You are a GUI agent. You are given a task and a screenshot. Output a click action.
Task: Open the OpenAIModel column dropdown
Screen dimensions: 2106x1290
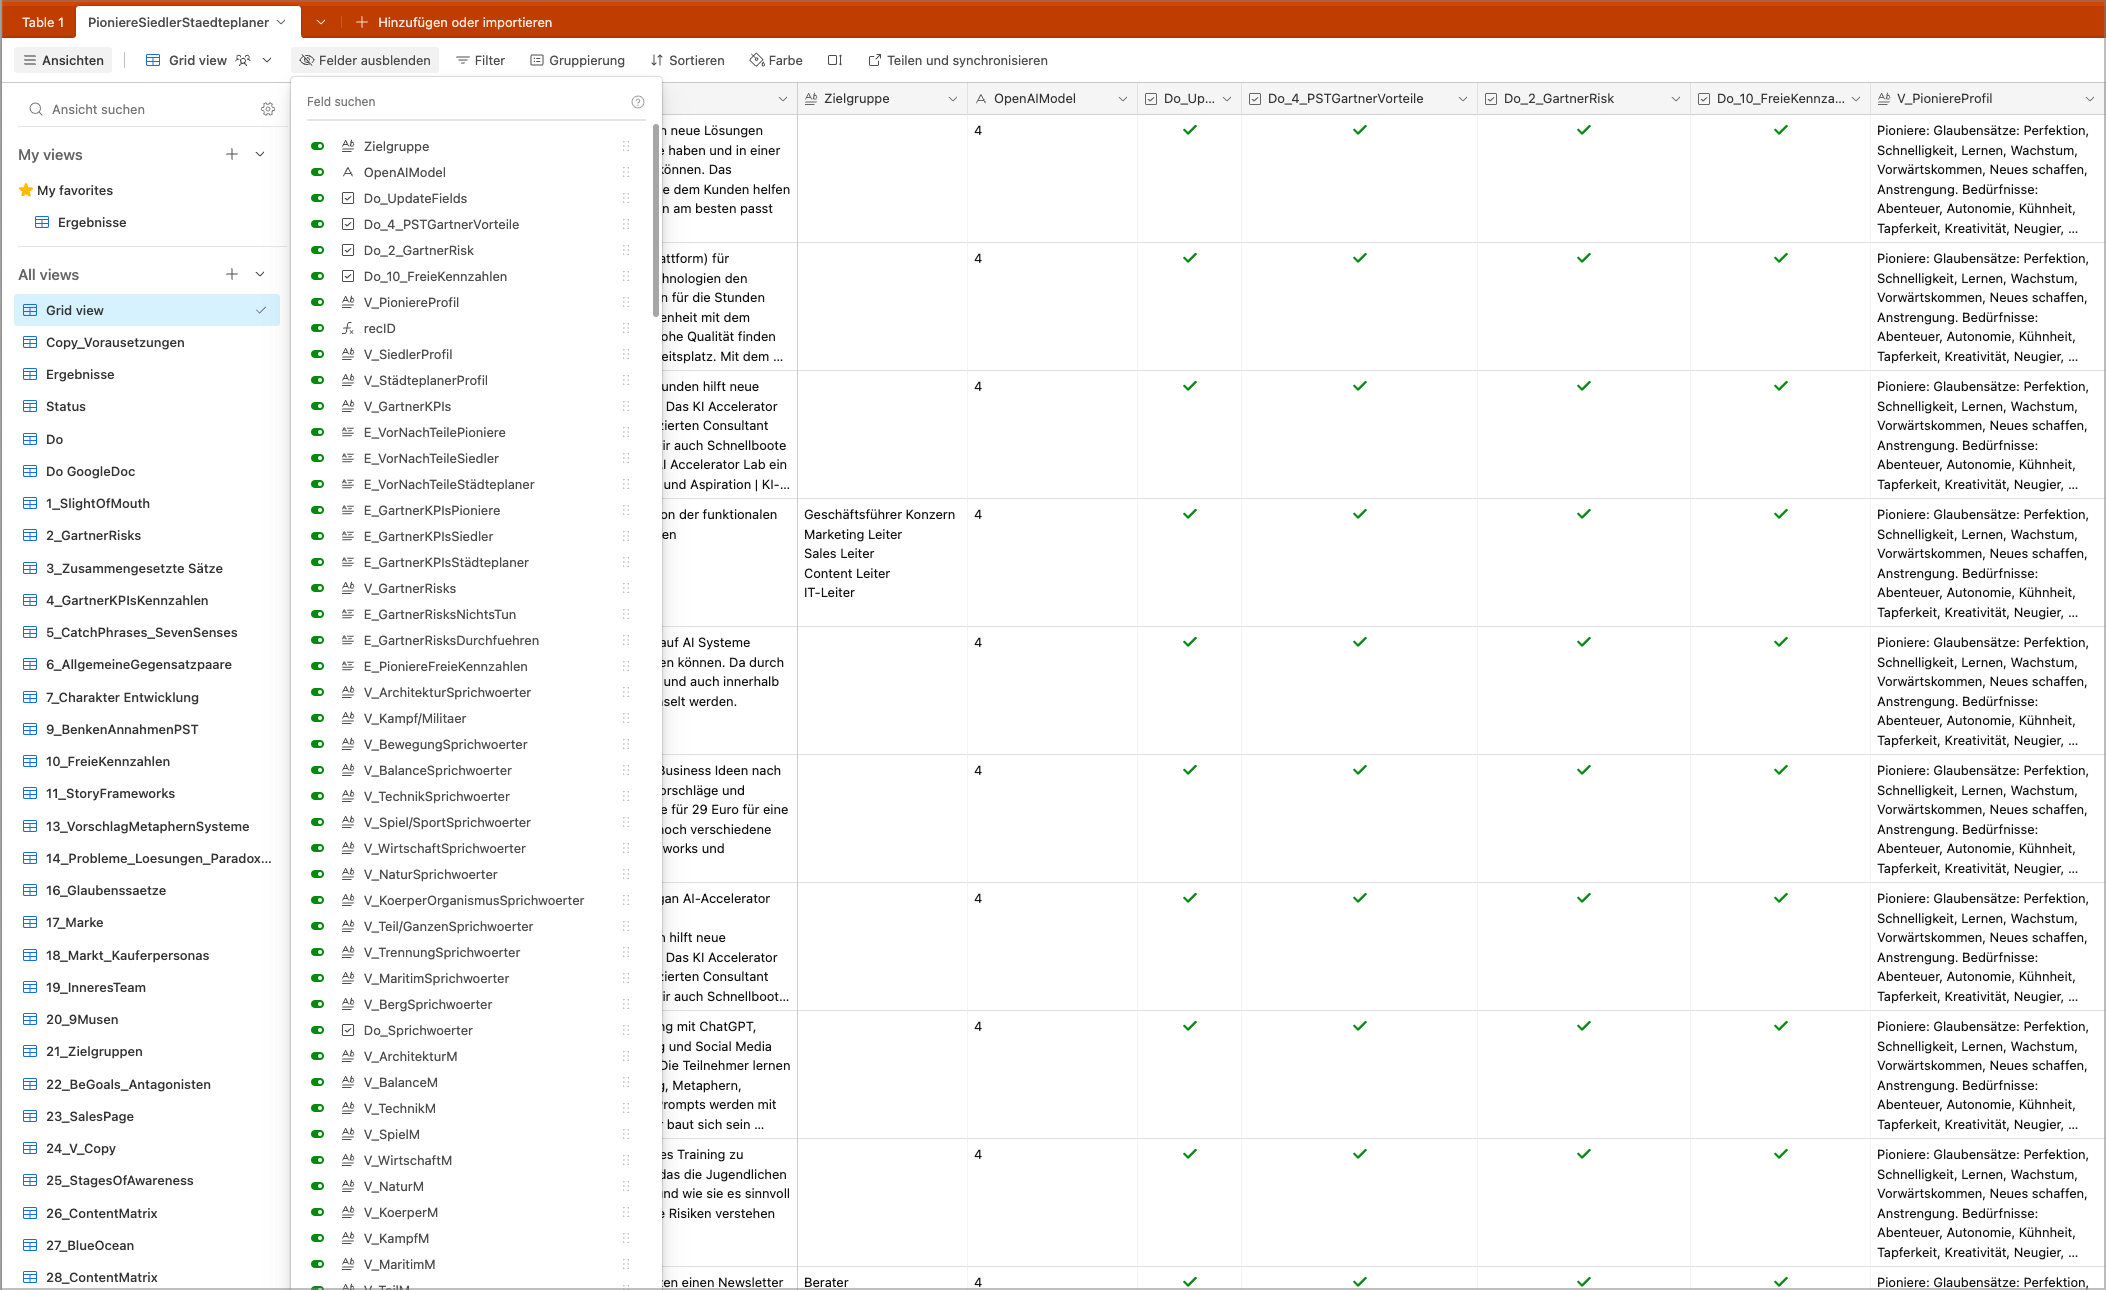[x=1122, y=99]
